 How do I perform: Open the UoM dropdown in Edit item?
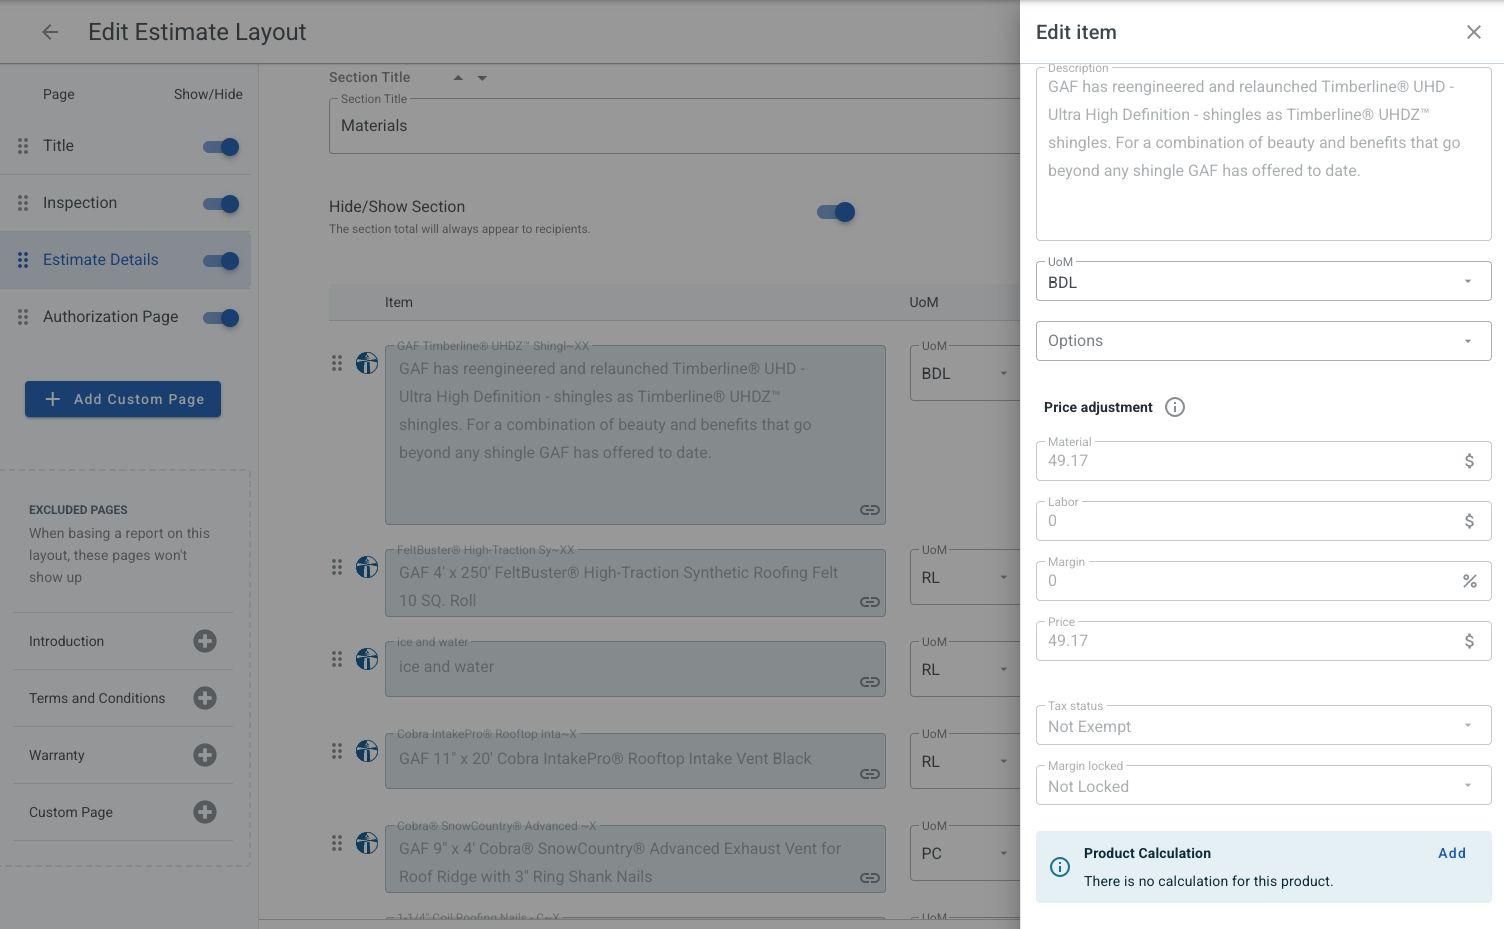1263,282
